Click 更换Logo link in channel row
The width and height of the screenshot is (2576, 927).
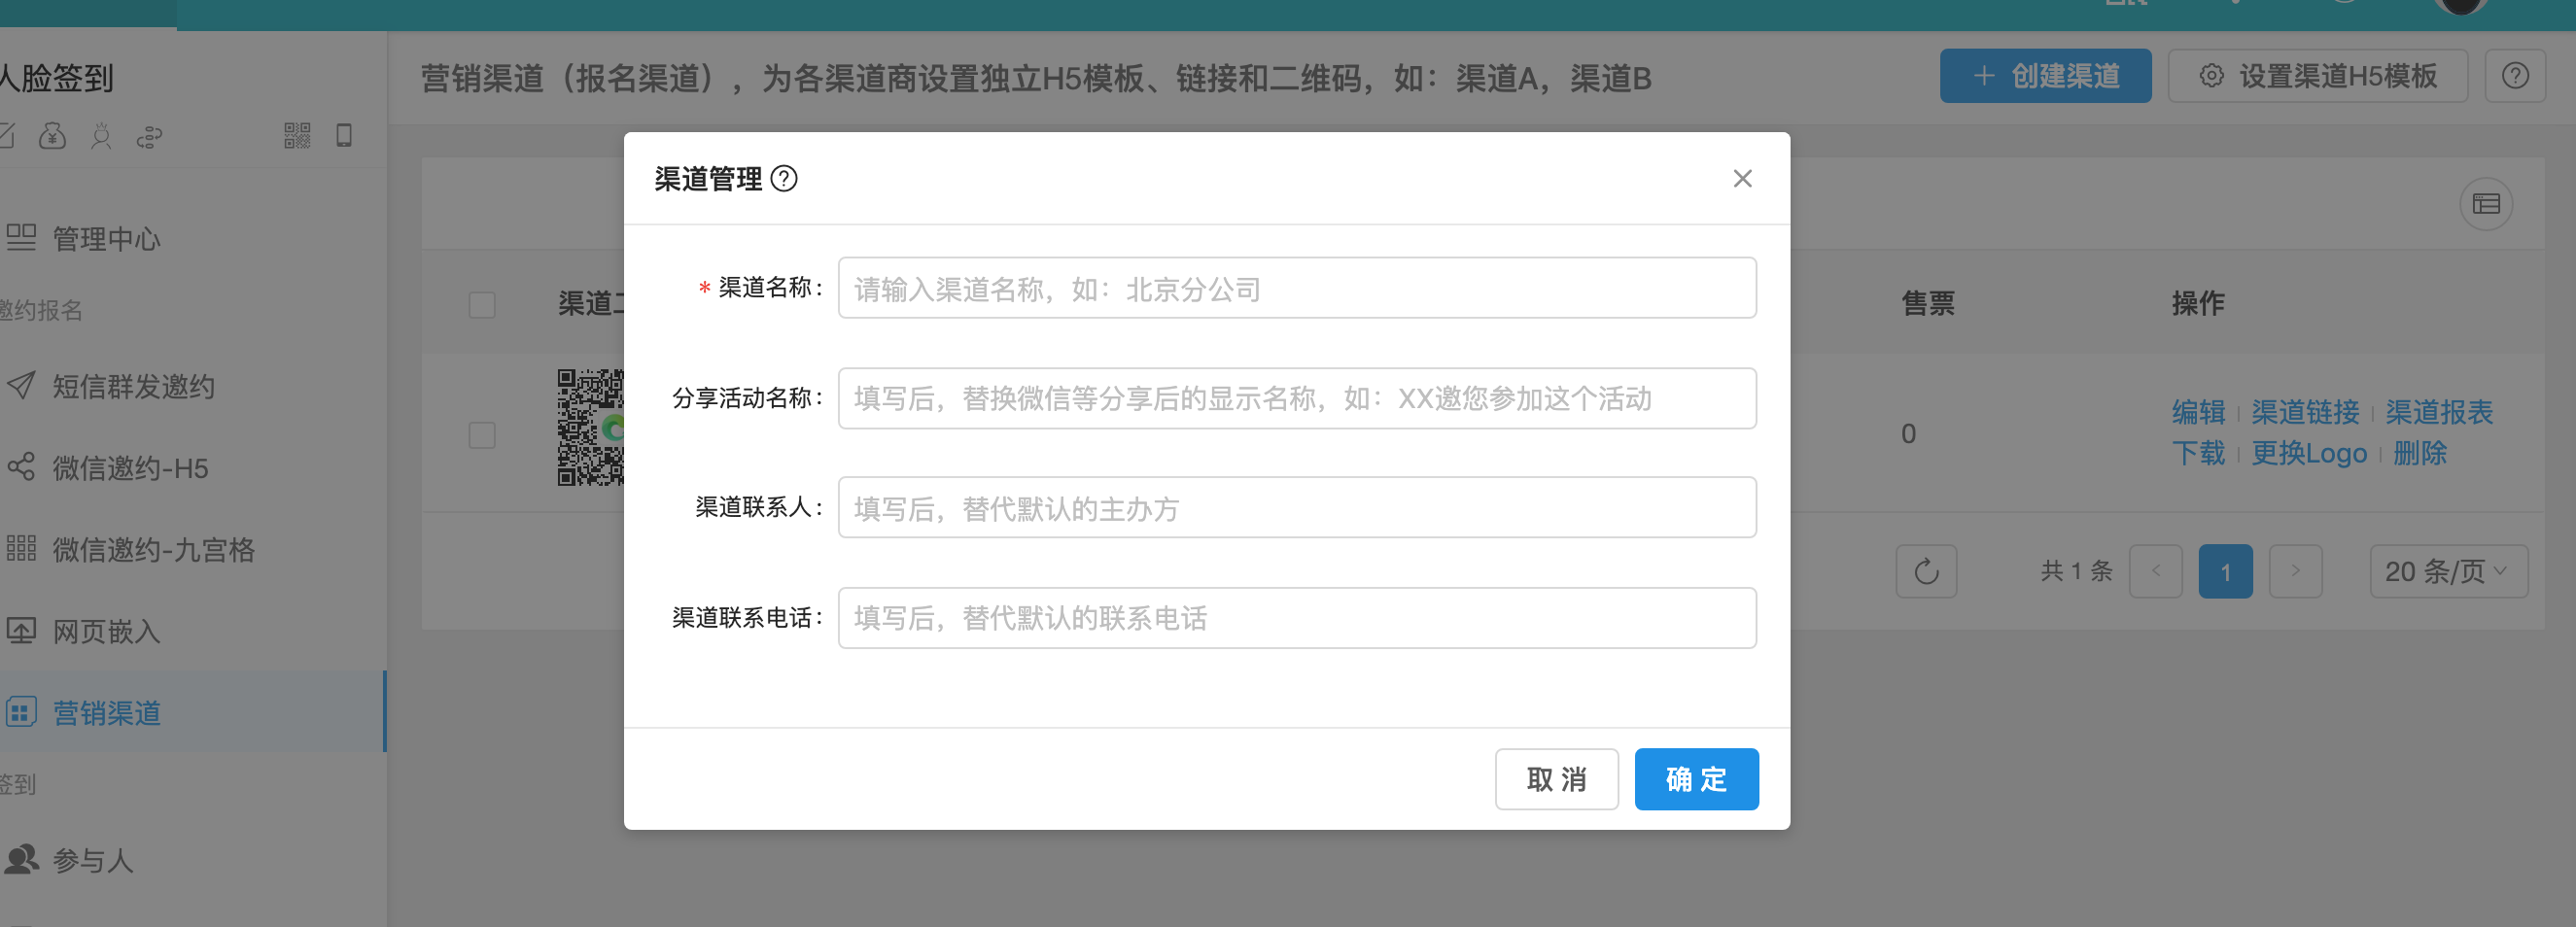(2309, 453)
